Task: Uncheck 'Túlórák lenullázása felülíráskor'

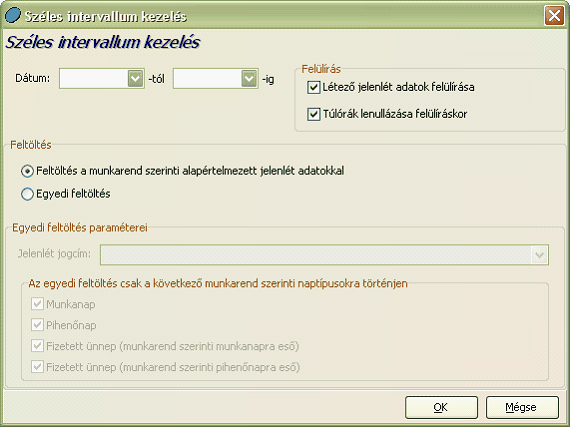Action: point(314,114)
